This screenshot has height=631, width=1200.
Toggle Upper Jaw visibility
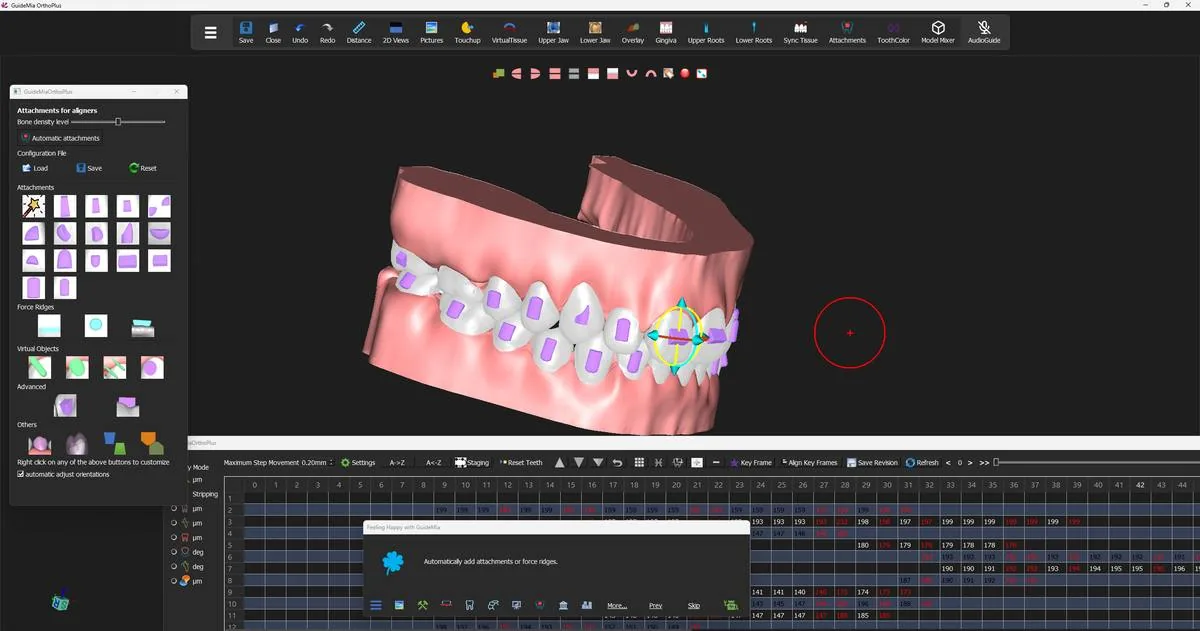point(554,32)
